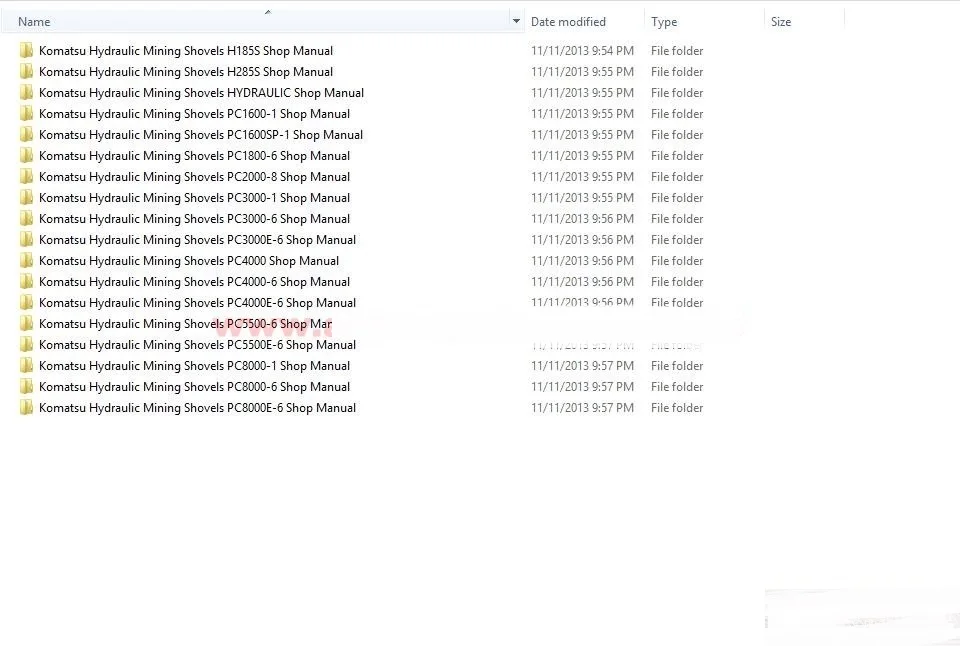This screenshot has width=960, height=646.
Task: Click folder icon for PC4000-6 Shop Manual
Action: coord(26,282)
